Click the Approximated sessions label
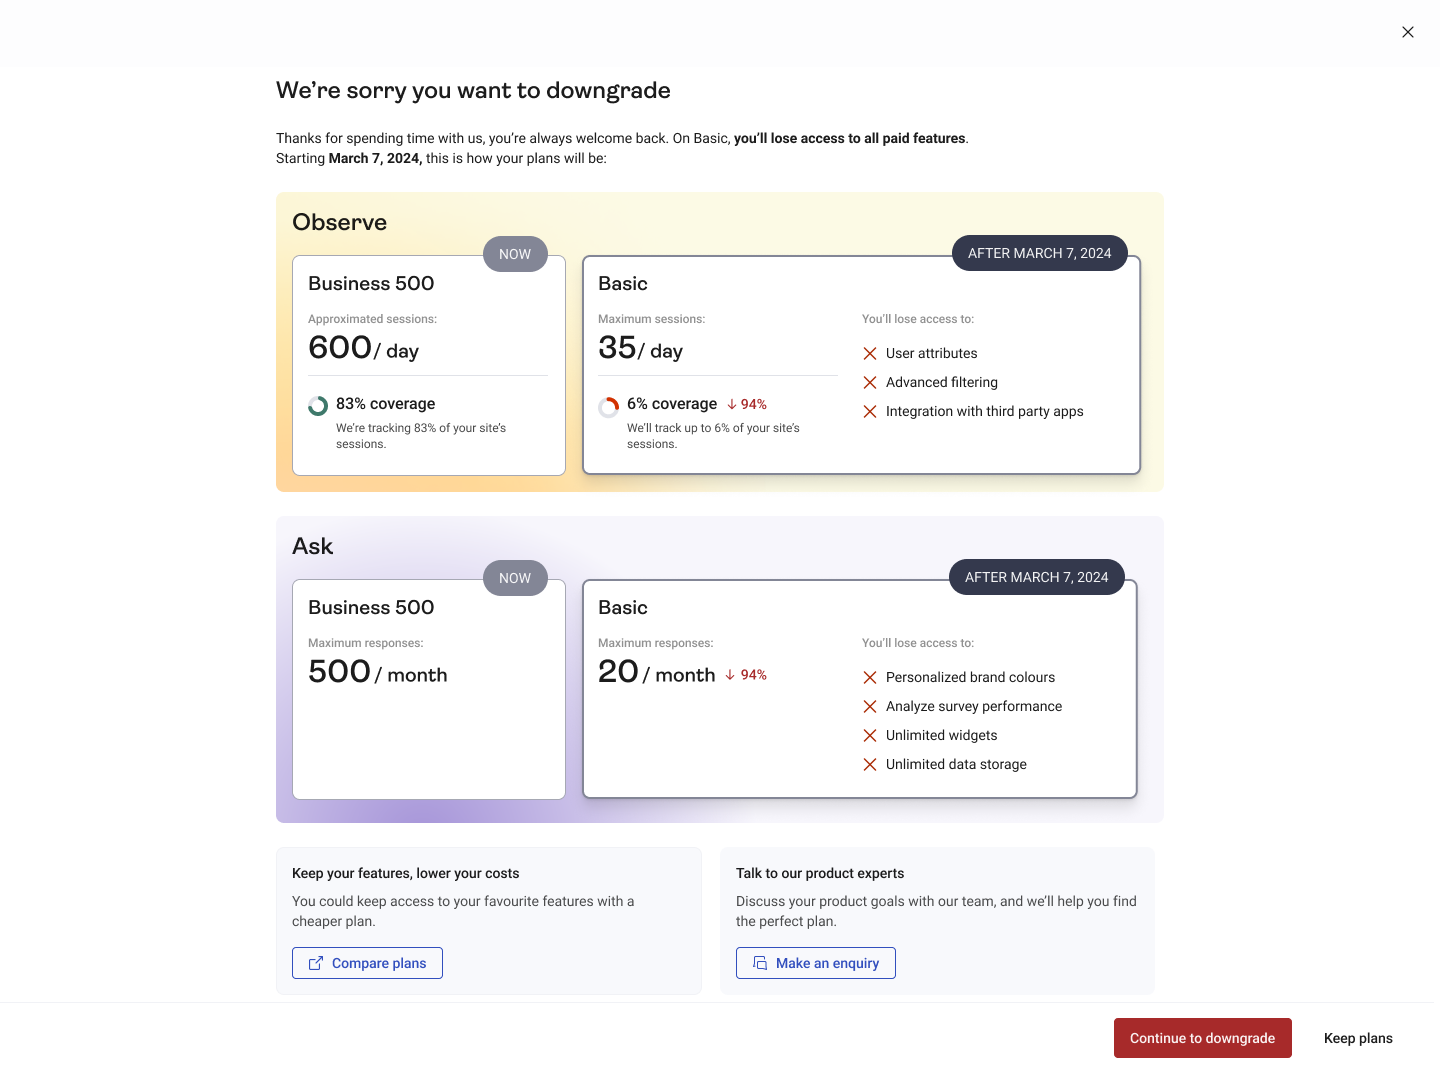 coord(373,319)
